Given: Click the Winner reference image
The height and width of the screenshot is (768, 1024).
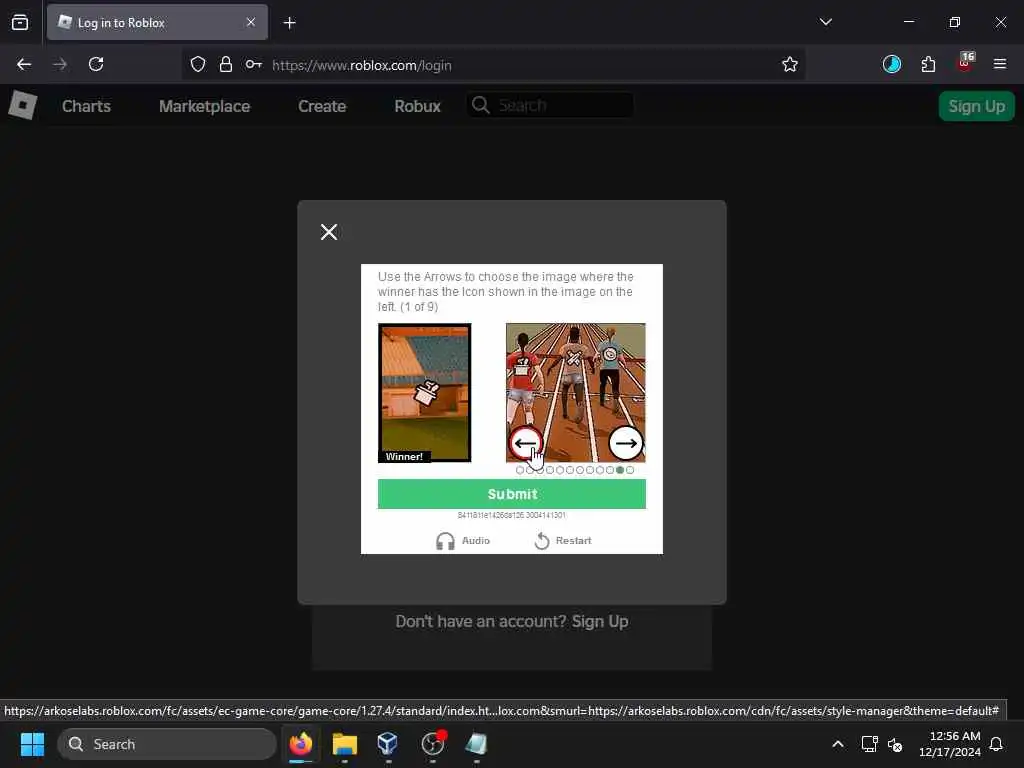Looking at the screenshot, I should tap(424, 392).
